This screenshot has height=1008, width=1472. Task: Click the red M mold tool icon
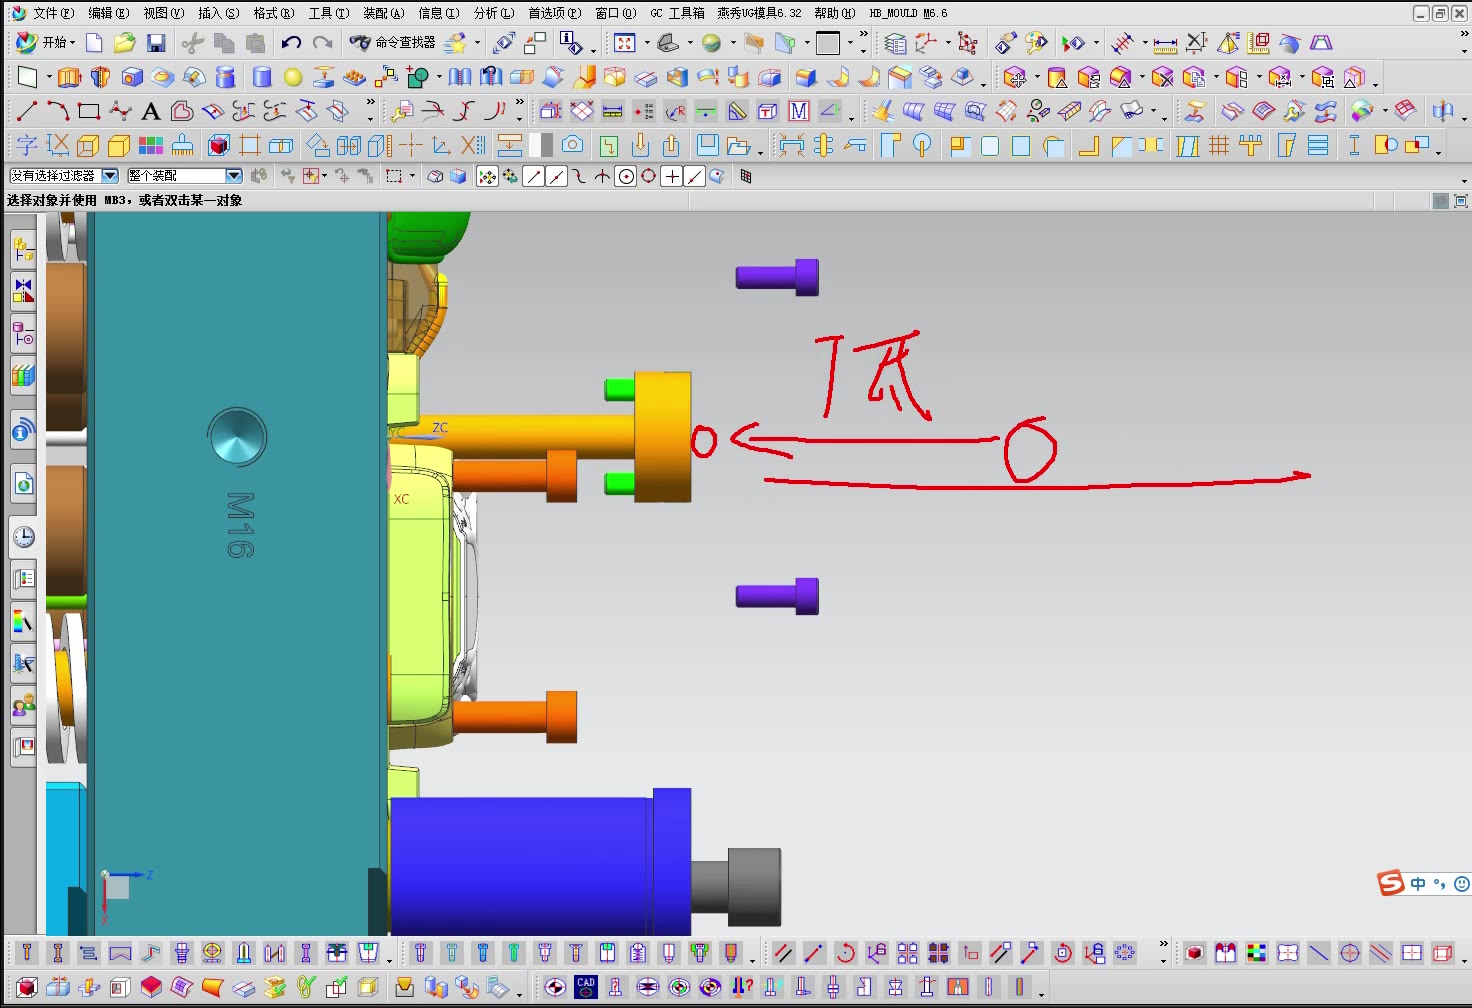[x=799, y=111]
